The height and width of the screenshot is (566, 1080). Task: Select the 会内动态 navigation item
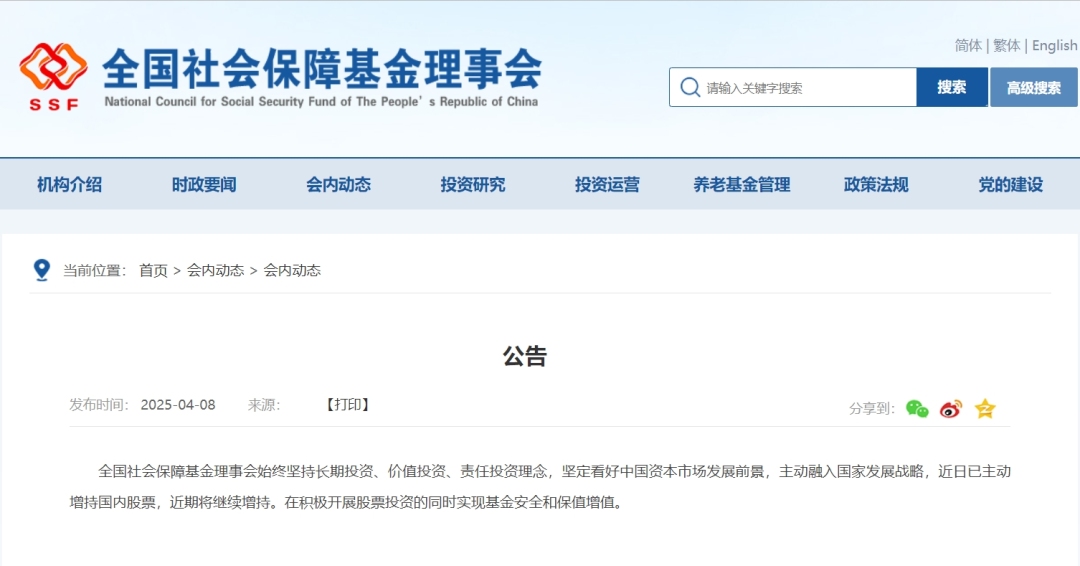click(338, 185)
